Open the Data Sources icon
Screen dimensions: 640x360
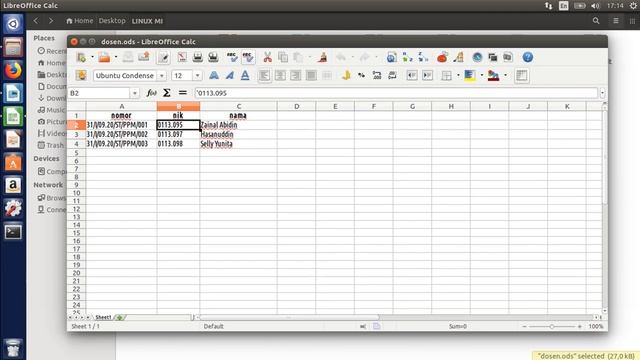tap(508, 57)
